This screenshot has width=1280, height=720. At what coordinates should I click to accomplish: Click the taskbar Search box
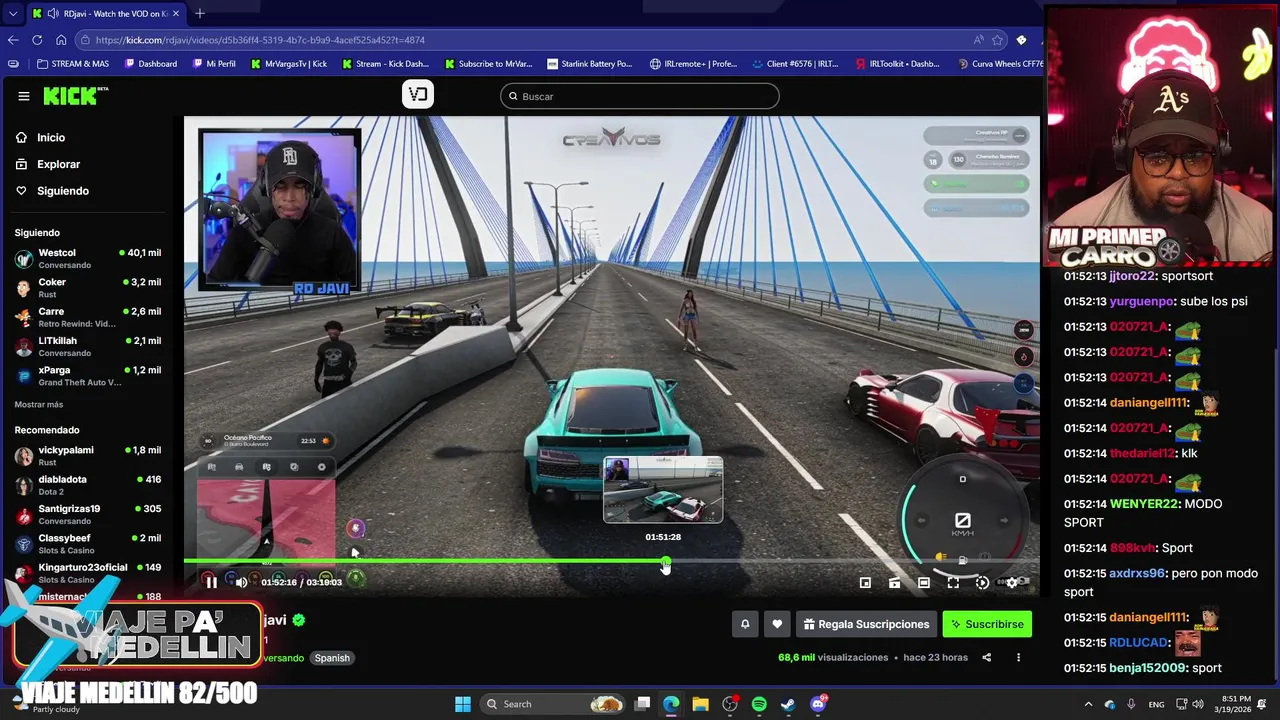coord(554,704)
